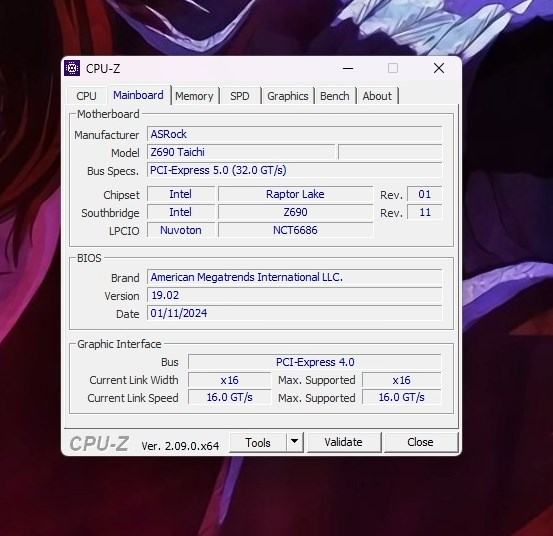The height and width of the screenshot is (536, 553).
Task: Switch to the CPU tab
Action: click(x=86, y=96)
